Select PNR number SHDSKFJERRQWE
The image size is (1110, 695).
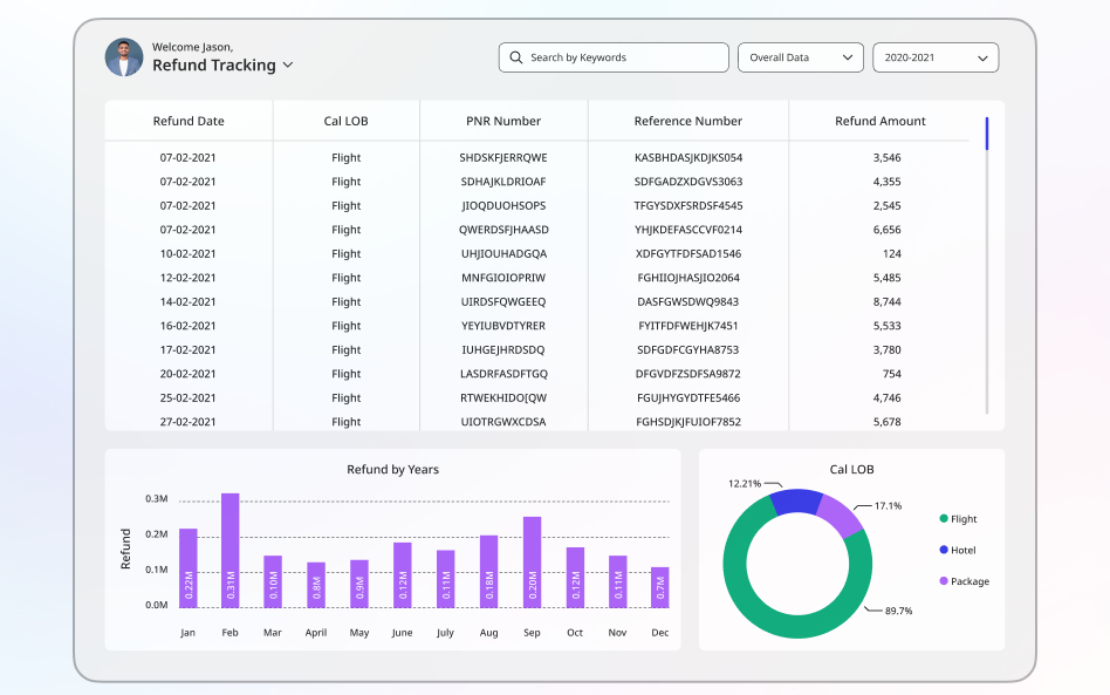click(503, 158)
